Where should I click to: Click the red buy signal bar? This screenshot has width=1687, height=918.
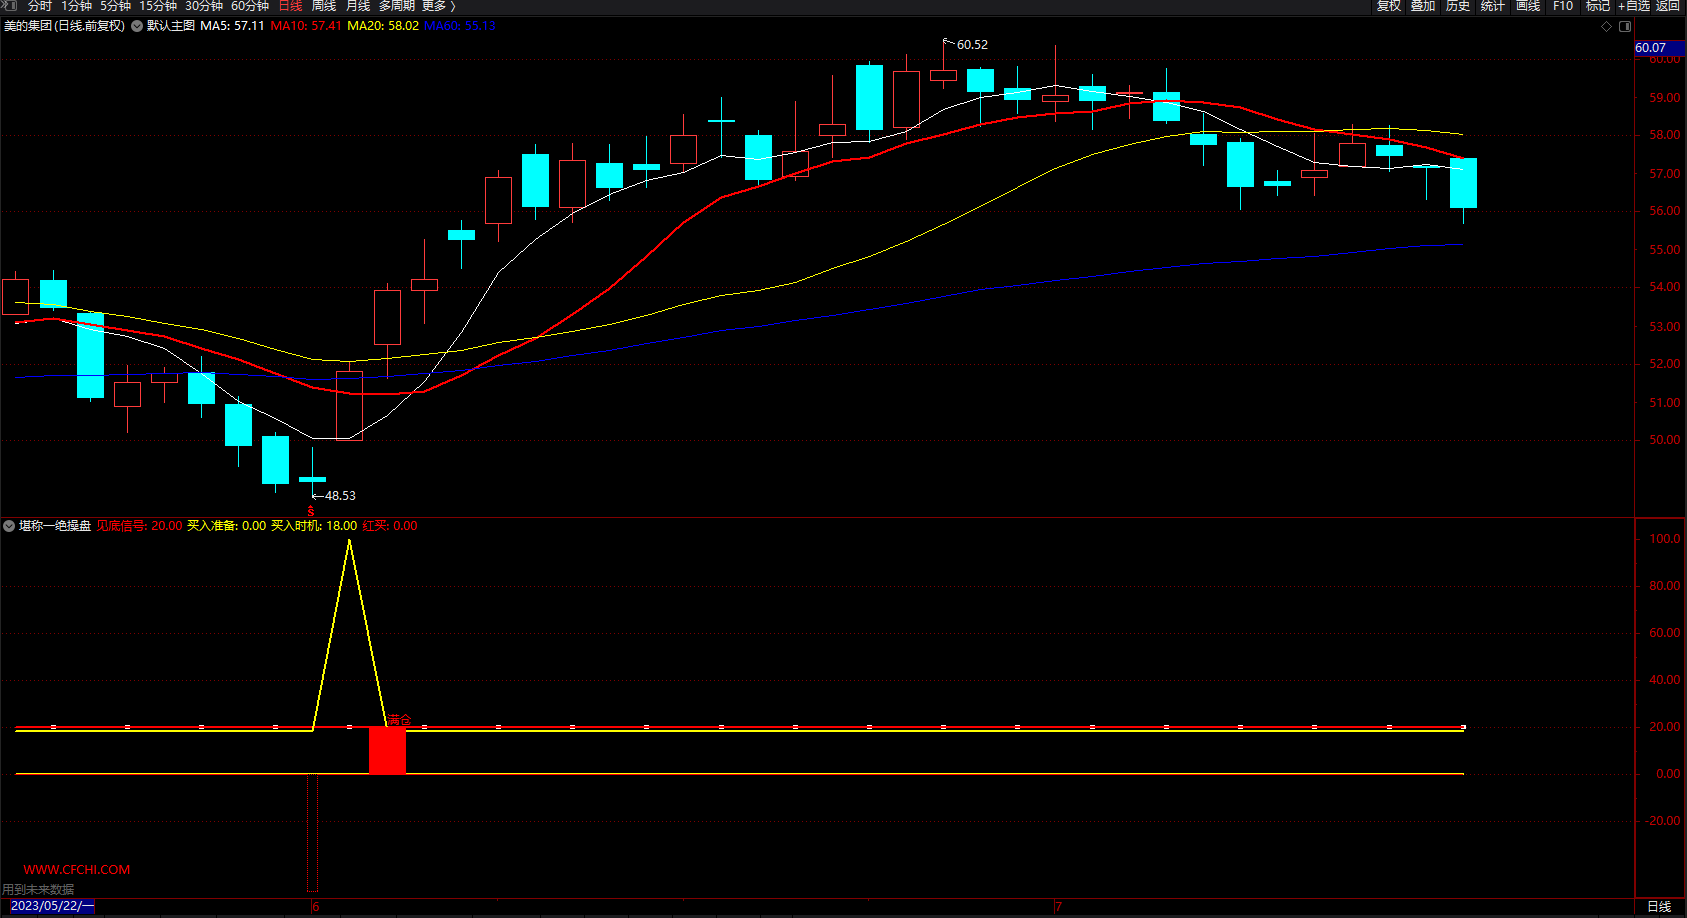pos(387,750)
